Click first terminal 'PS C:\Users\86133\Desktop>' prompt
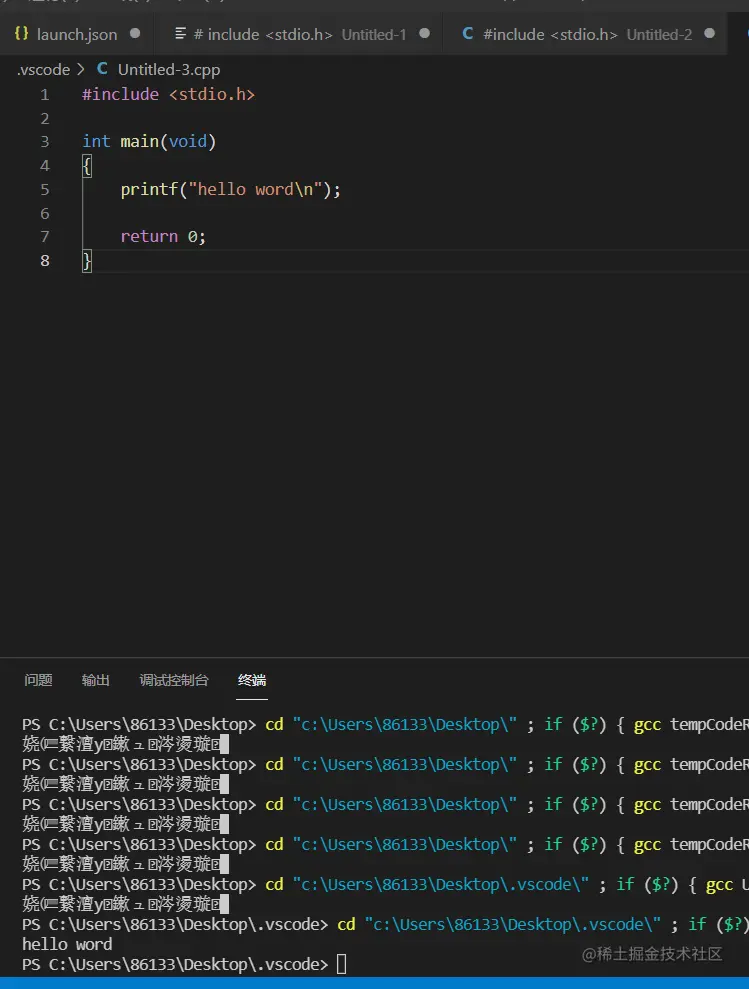749x989 pixels. coord(139,724)
